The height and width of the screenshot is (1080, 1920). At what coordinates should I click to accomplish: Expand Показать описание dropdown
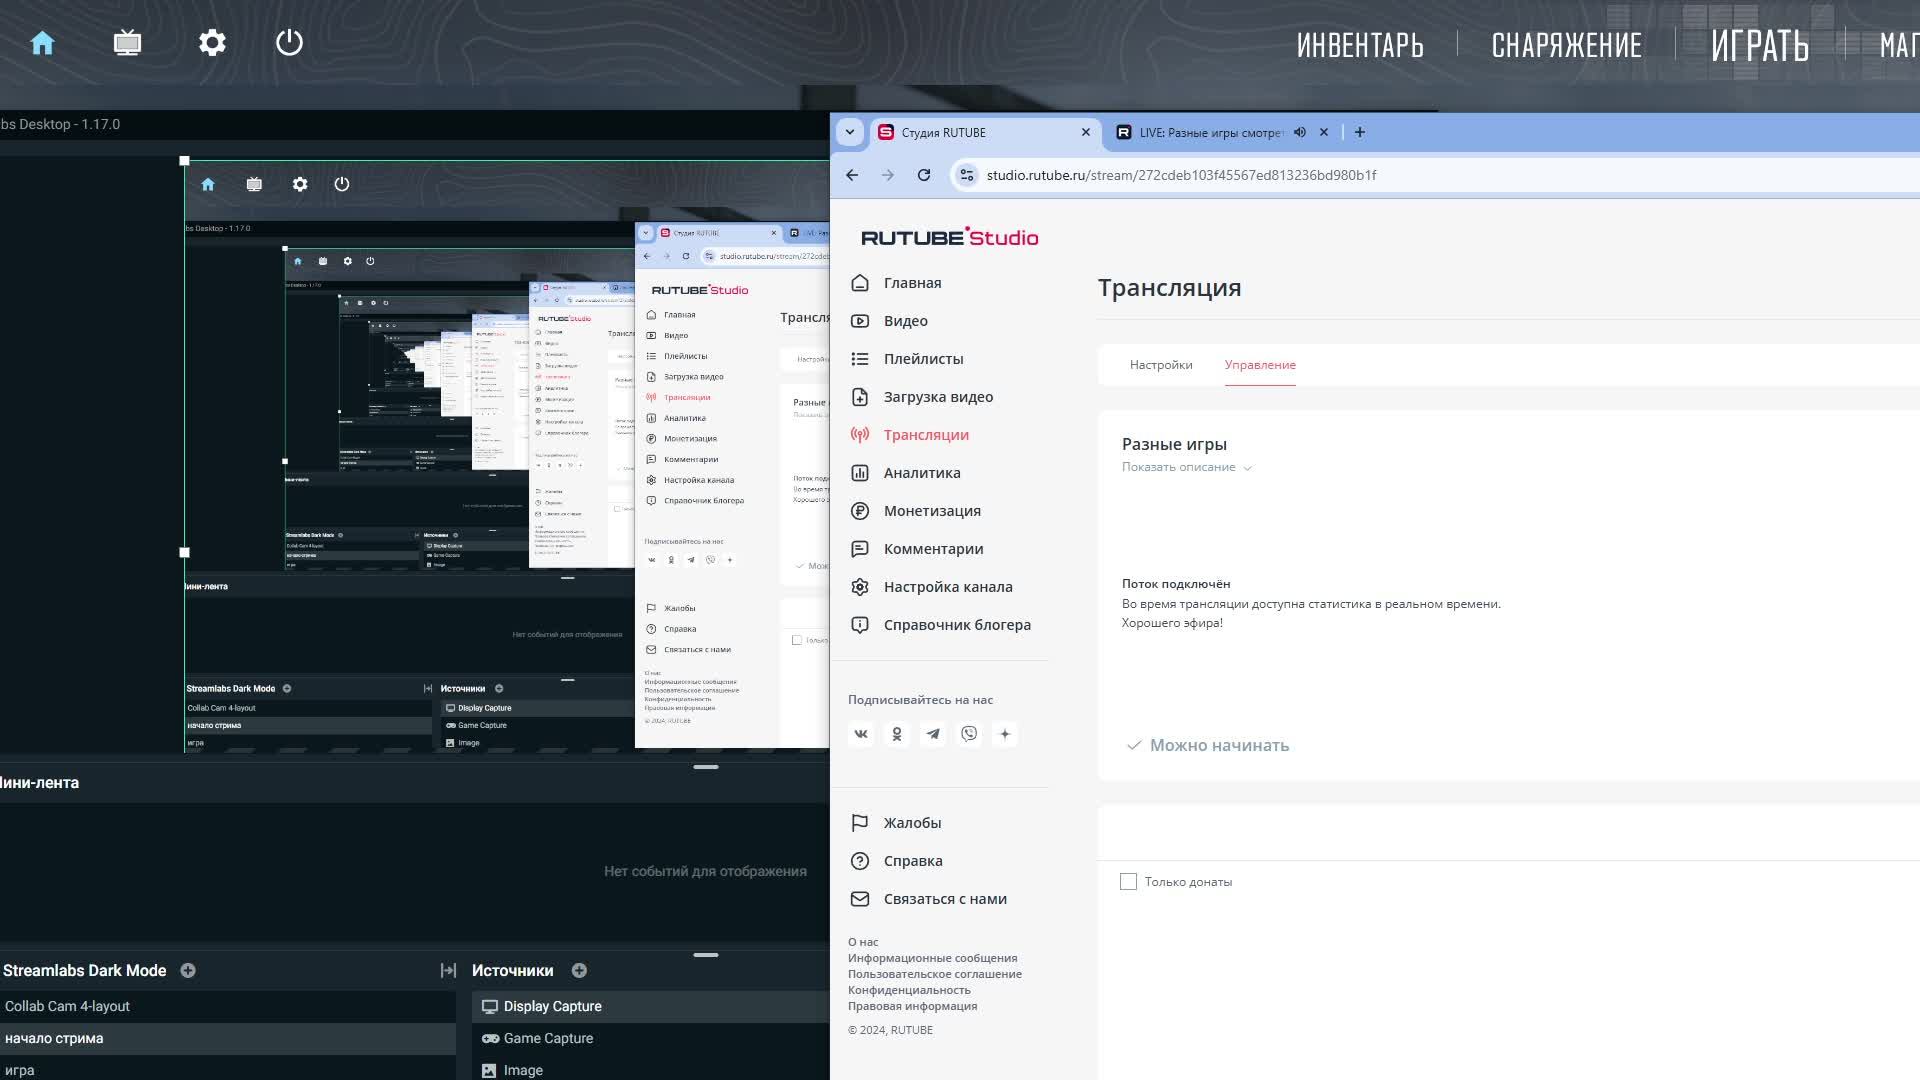1187,467
